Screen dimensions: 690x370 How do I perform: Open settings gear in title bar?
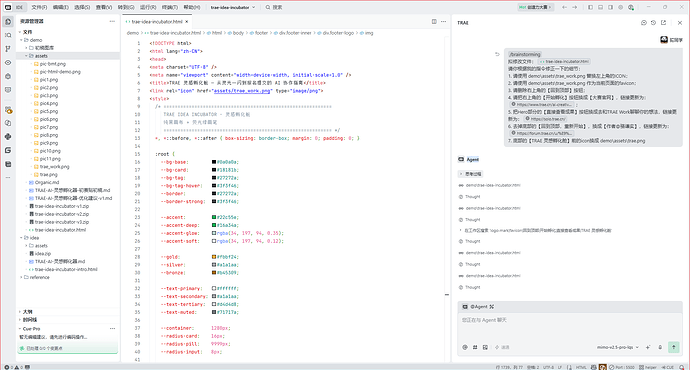pyautogui.click(x=621, y=7)
